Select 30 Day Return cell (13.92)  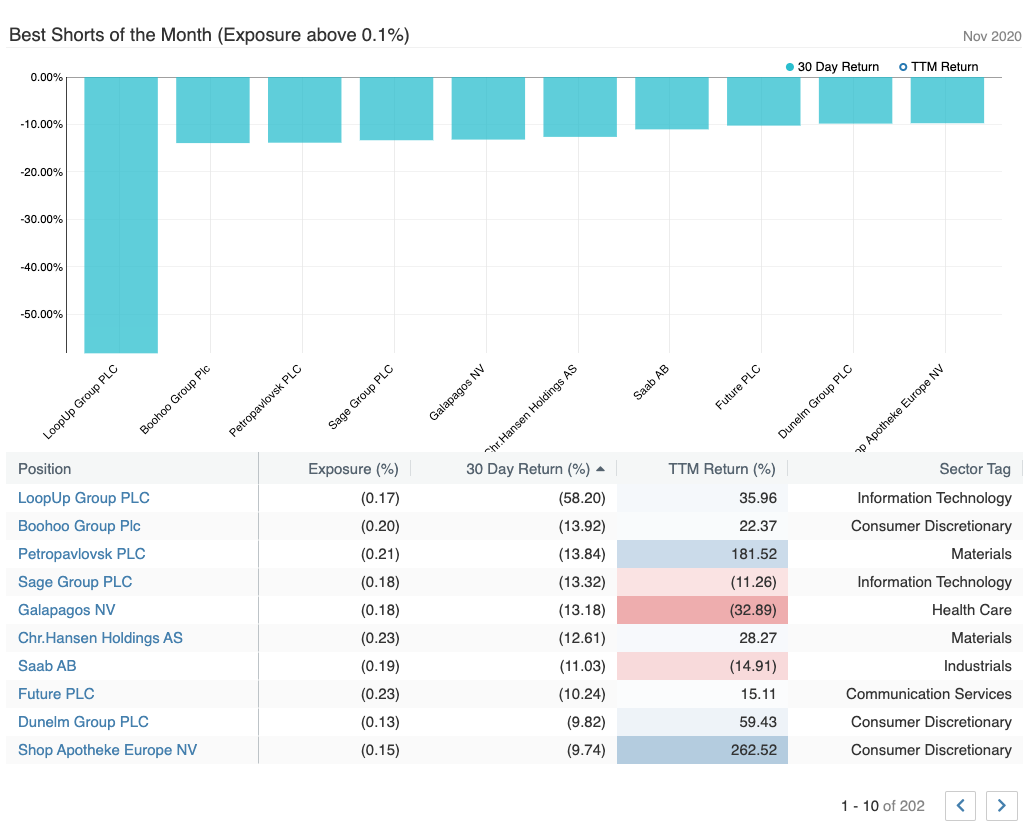514,526
